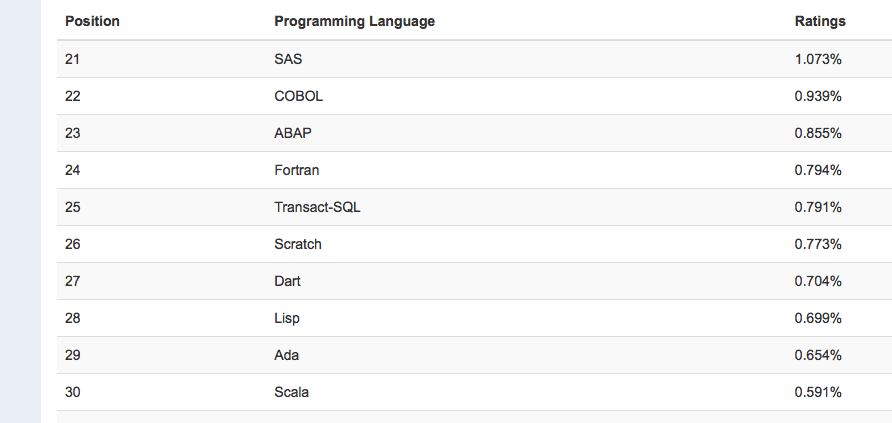Select the Dart language cell
892x423 pixels.
287,281
